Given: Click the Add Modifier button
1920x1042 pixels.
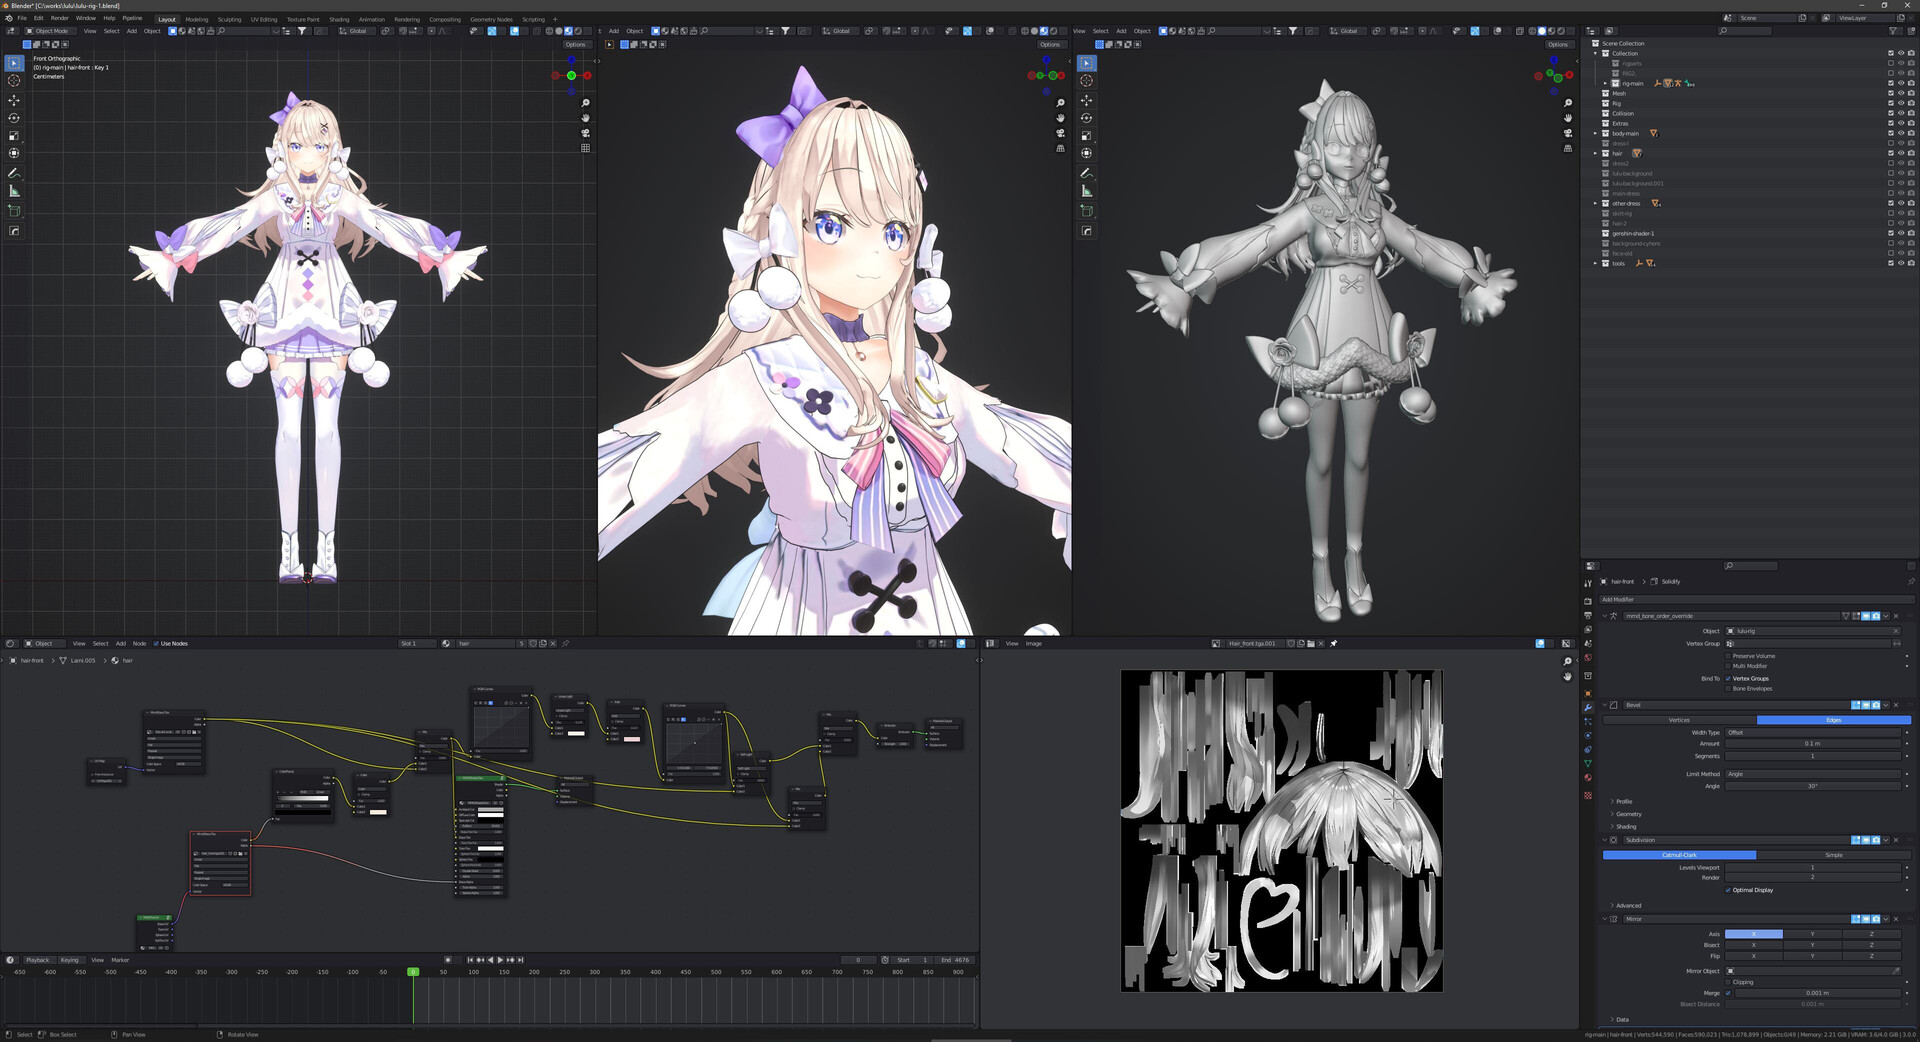Looking at the screenshot, I should pyautogui.click(x=1756, y=600).
